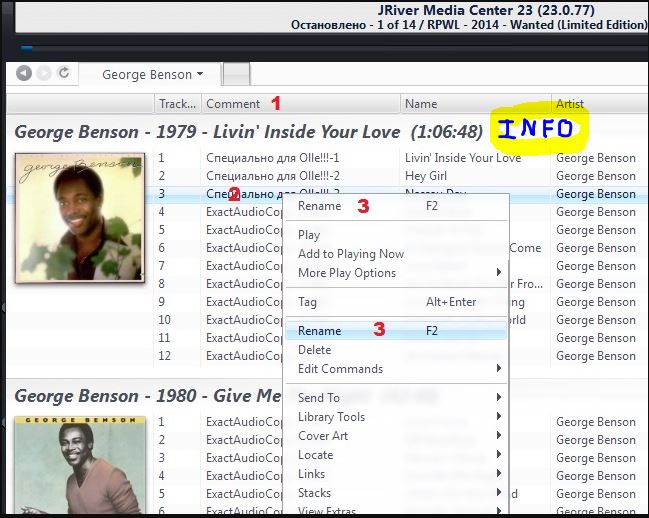Expand the Edit Commands submenu

click(396, 369)
